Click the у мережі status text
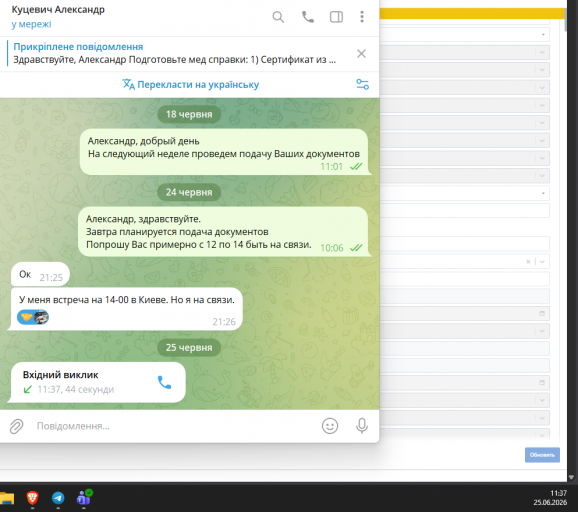 click(x=31, y=24)
